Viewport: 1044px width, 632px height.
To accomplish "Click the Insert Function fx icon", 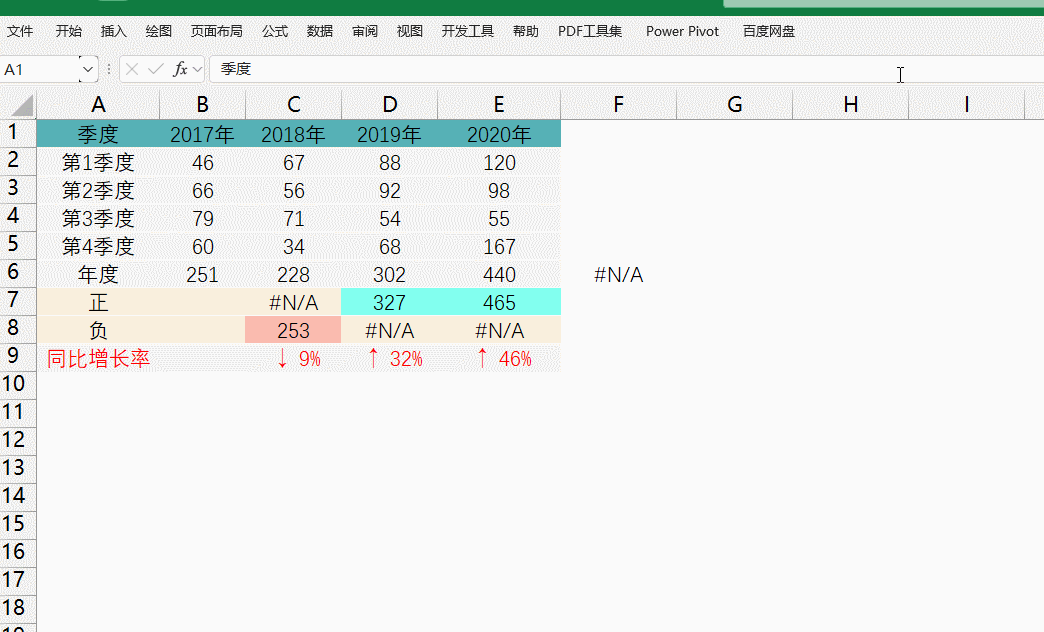I will click(x=180, y=69).
